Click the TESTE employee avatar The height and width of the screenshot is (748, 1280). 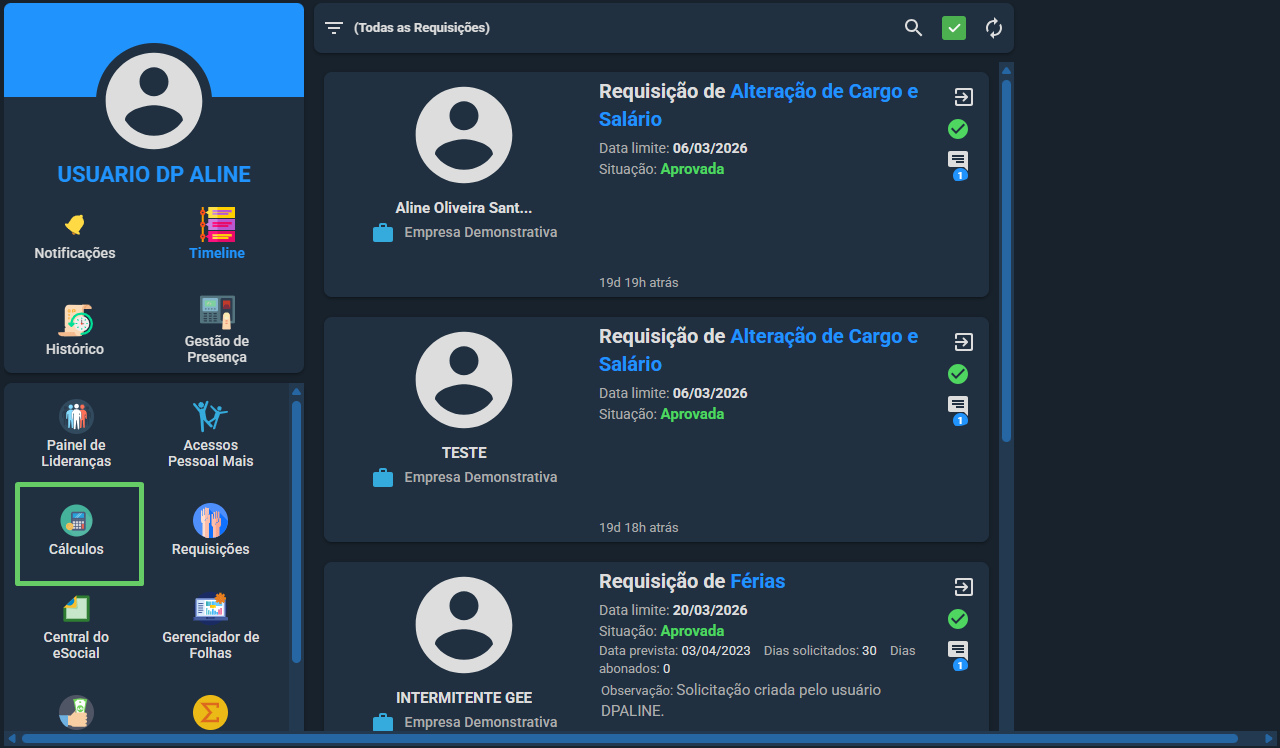[x=464, y=379]
